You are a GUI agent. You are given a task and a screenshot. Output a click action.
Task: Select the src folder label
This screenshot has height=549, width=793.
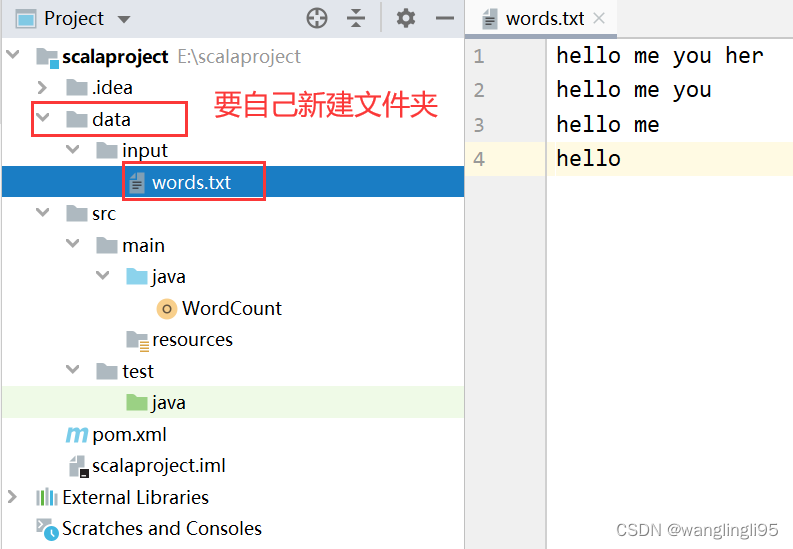tap(104, 214)
